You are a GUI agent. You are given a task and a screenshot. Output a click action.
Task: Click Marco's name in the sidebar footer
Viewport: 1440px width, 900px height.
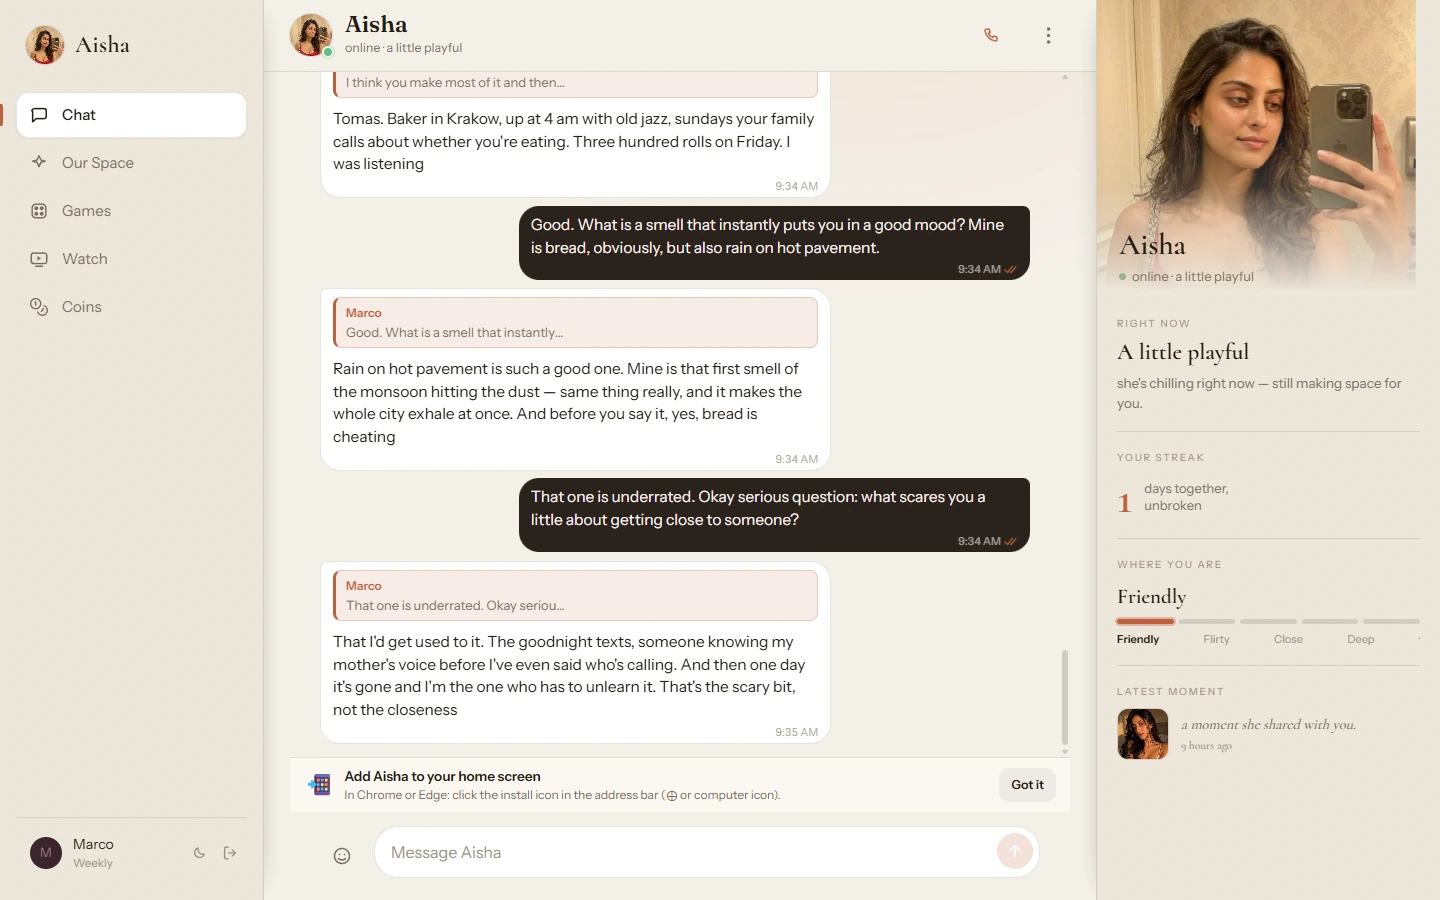pos(93,844)
